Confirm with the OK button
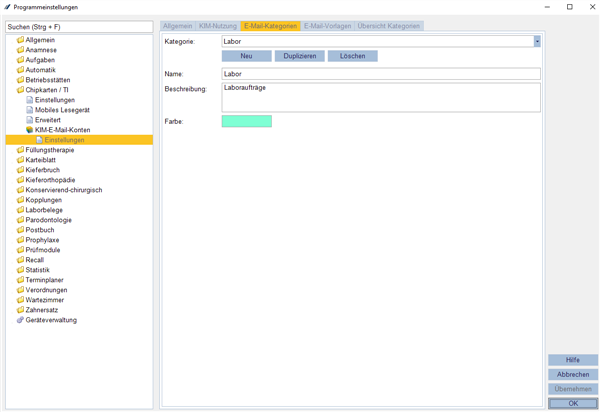Viewport: 600px width, 412px height. [573, 404]
